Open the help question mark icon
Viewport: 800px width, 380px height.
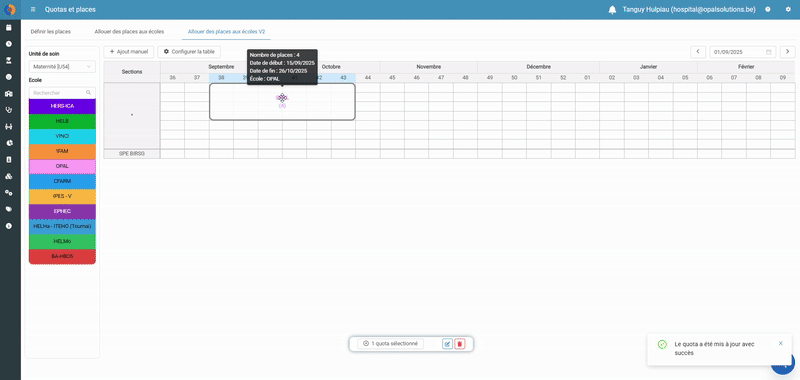point(767,10)
